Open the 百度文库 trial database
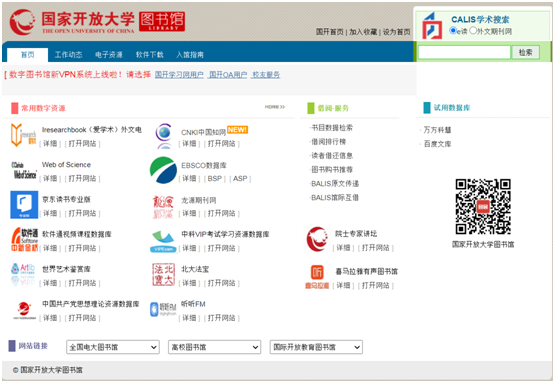Image resolution: width=555 pixels, height=383 pixels. pyautogui.click(x=437, y=144)
